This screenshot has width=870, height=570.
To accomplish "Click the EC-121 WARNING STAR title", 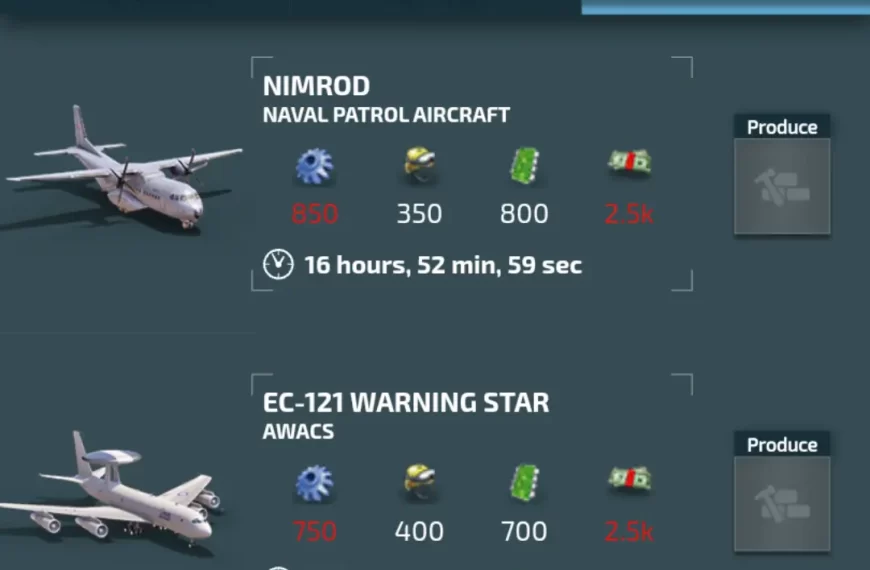I will (406, 402).
